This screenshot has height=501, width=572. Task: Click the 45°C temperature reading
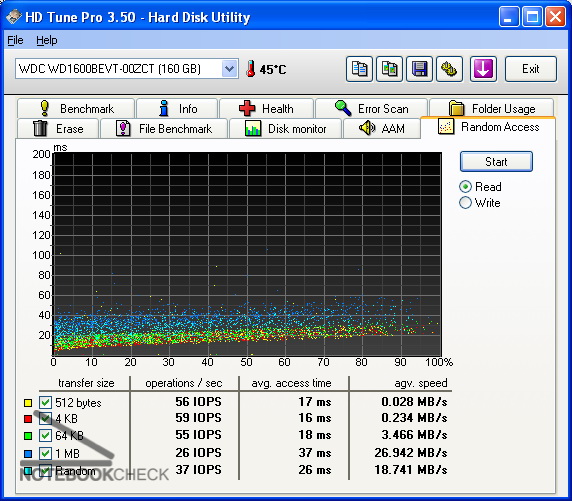click(x=273, y=69)
